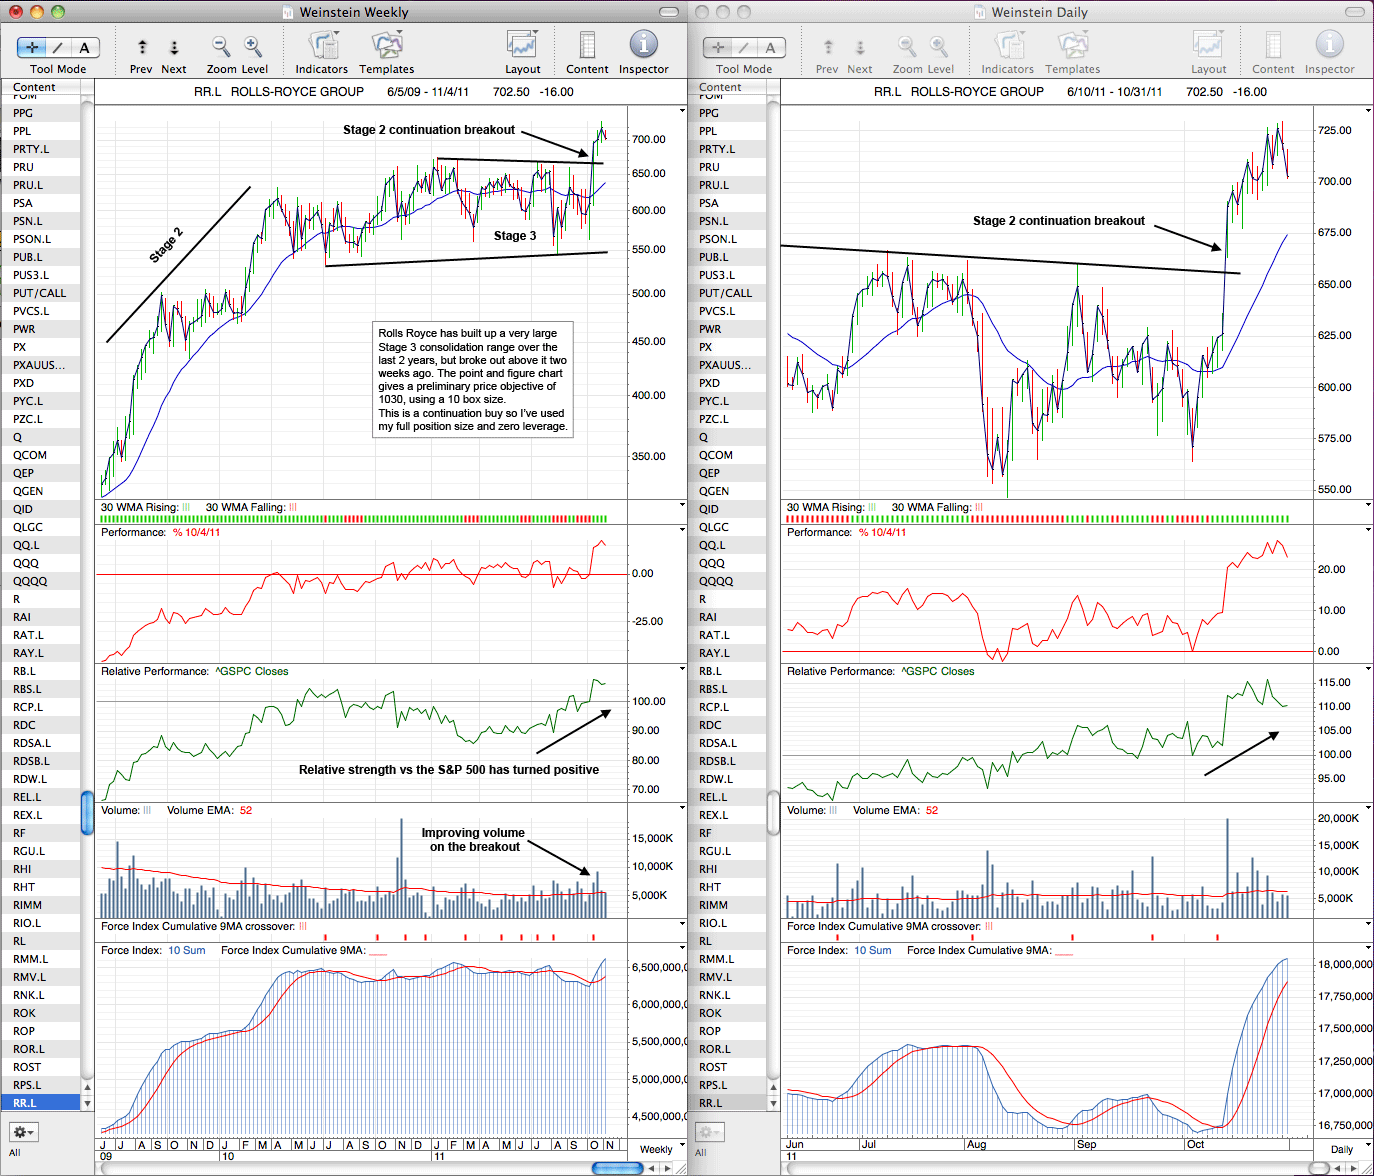Select the text annotation tool in Daily window
This screenshot has width=1374, height=1176.
click(x=771, y=47)
